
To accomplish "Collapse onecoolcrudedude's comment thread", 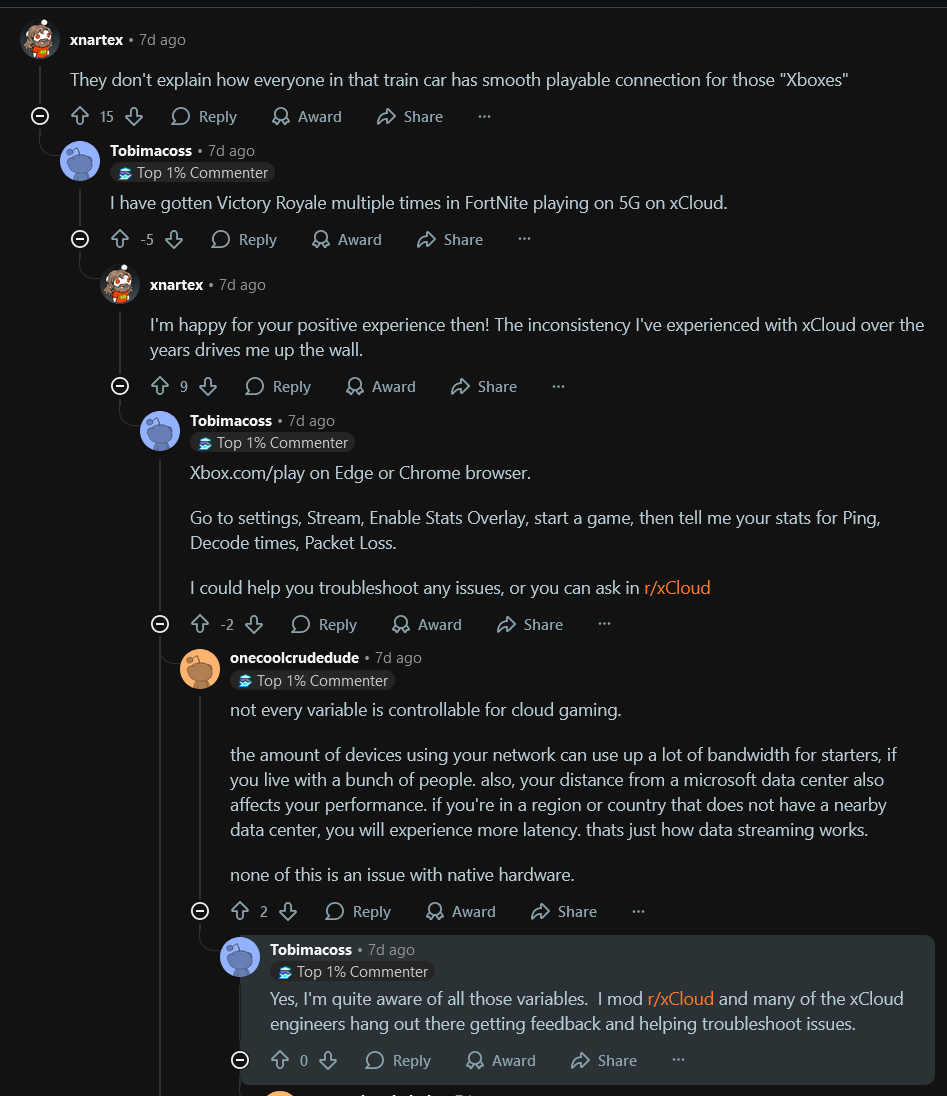I will click(x=200, y=911).
